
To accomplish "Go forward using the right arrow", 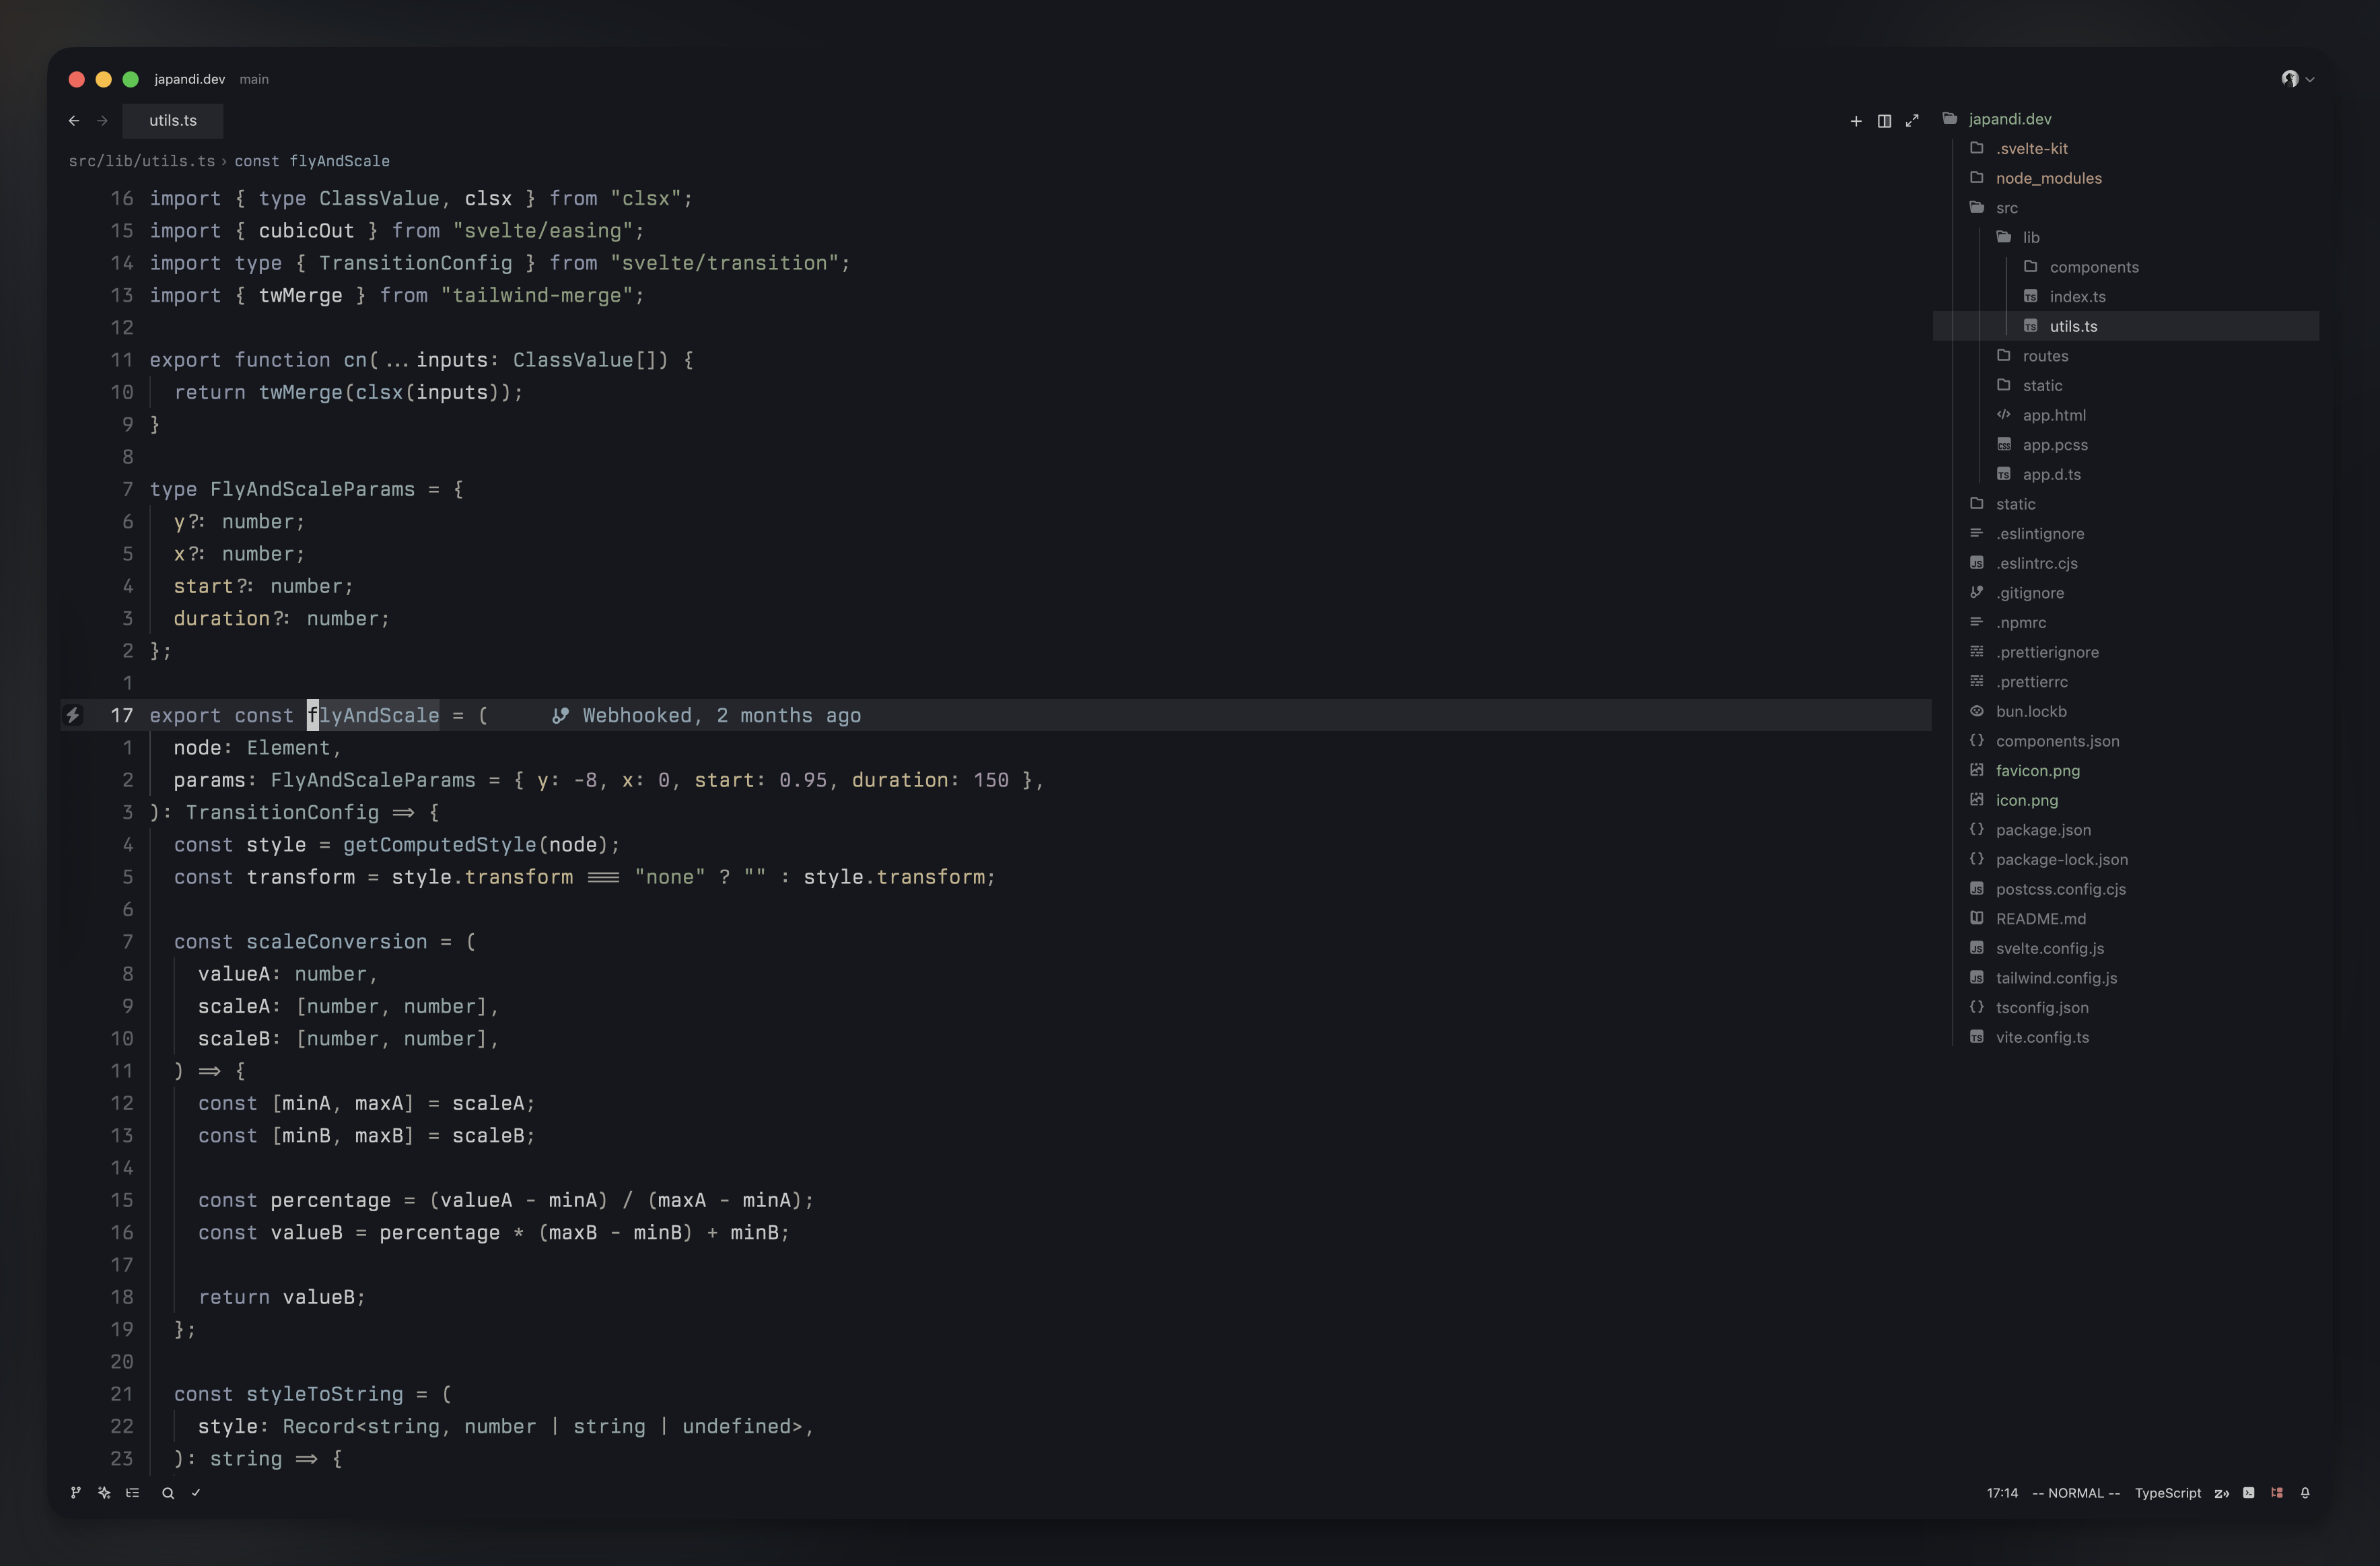I will [x=102, y=121].
